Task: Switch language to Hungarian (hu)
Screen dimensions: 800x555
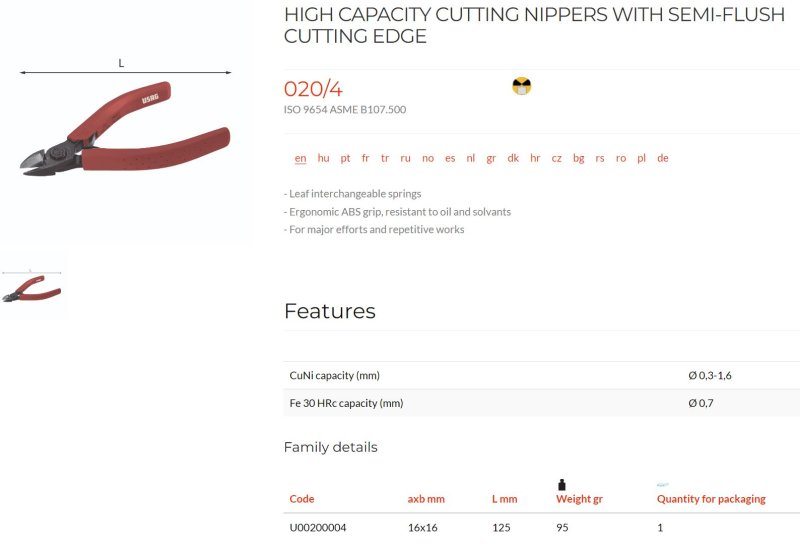Action: coord(323,158)
